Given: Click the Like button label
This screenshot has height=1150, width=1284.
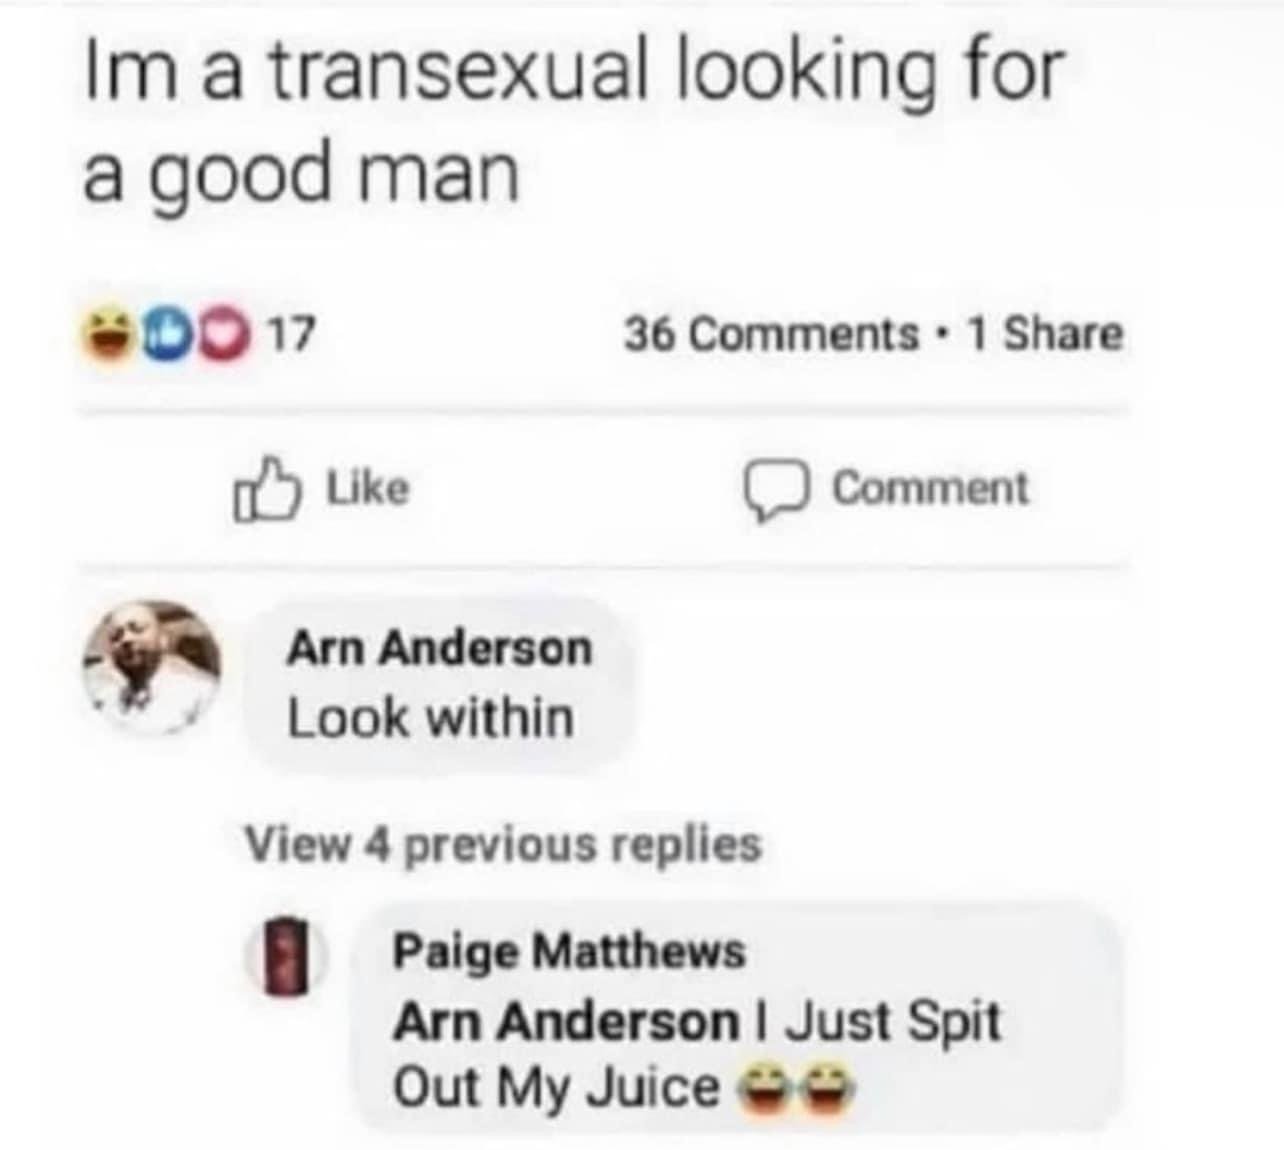Looking at the screenshot, I should [x=369, y=488].
